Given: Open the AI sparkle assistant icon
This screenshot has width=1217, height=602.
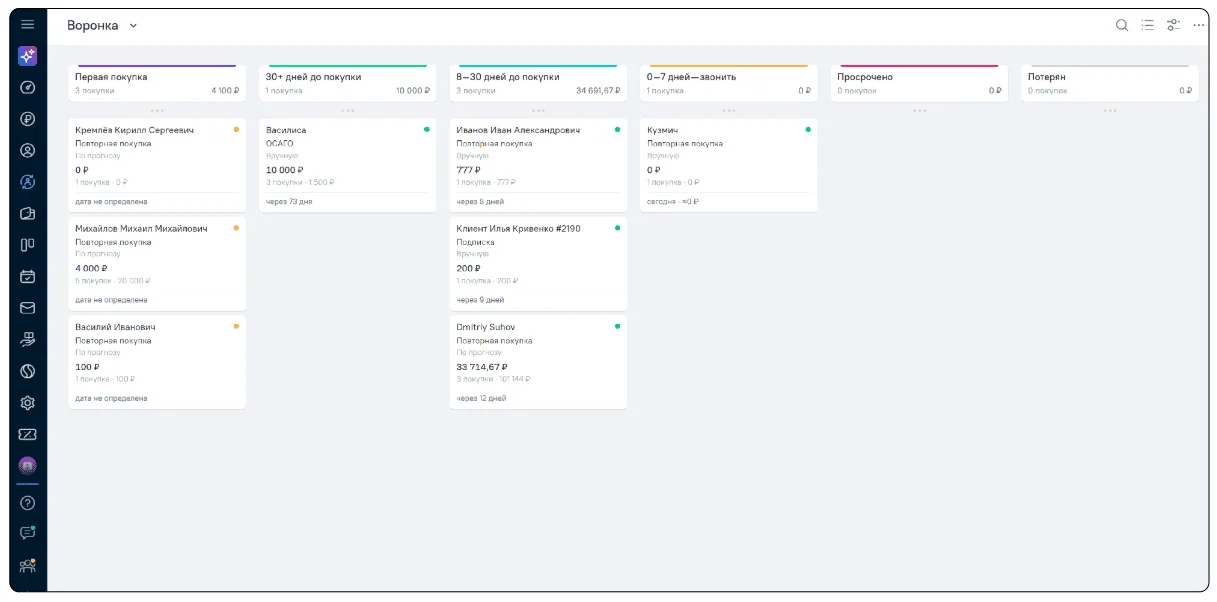Looking at the screenshot, I should click(x=27, y=56).
